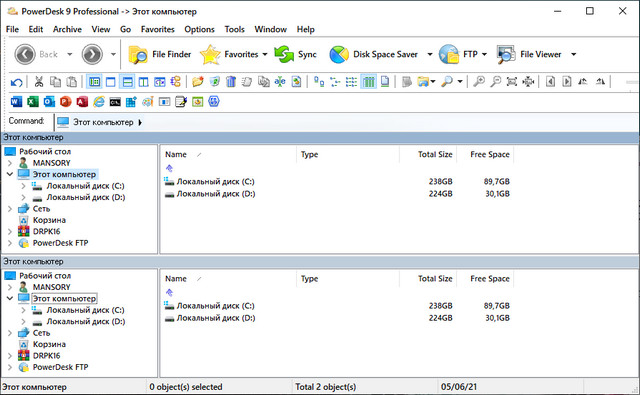This screenshot has width=640, height=395.
Task: Click the up-level arrow in the lower pane
Action: (169, 292)
